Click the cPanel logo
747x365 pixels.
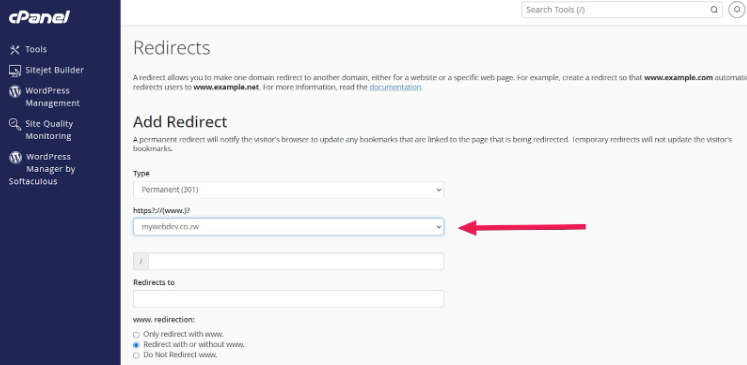39,17
